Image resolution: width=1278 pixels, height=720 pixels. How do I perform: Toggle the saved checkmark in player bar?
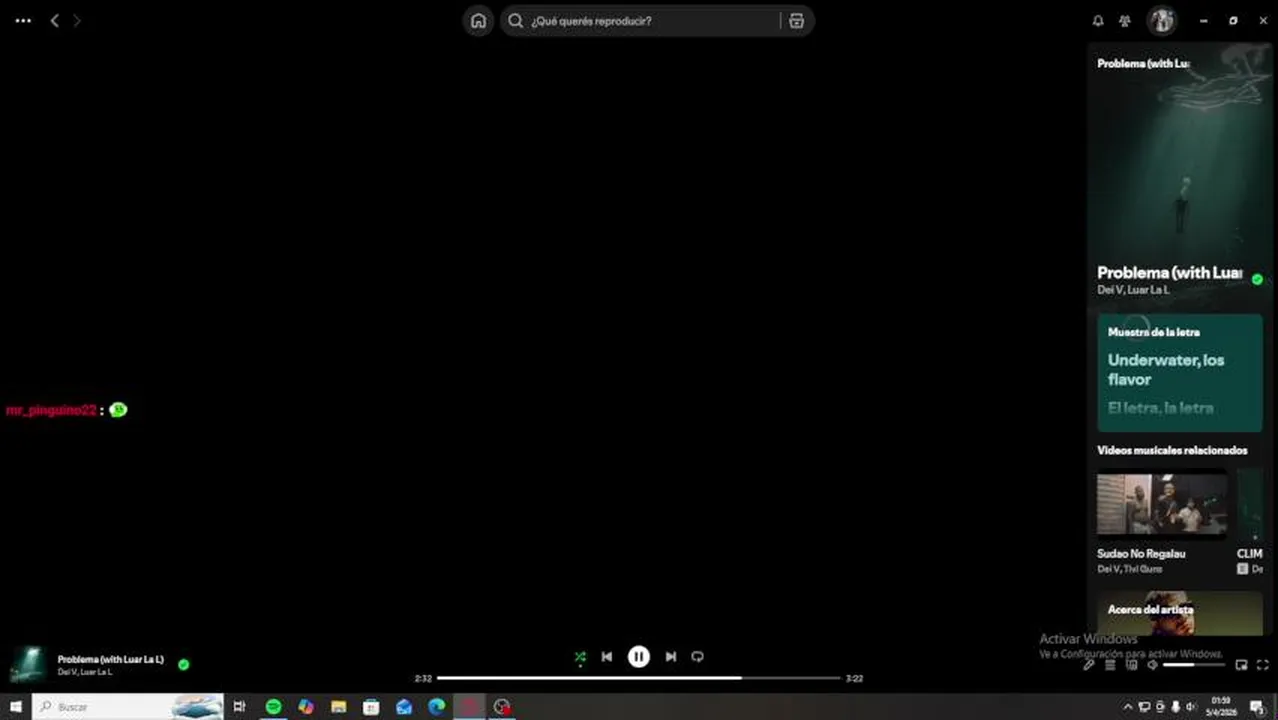[x=183, y=664]
